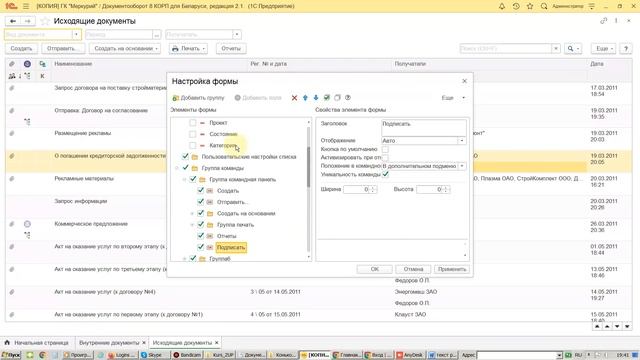640x360 pixels.
Task: Open Положение в командной панели dropdown
Action: tap(462, 166)
